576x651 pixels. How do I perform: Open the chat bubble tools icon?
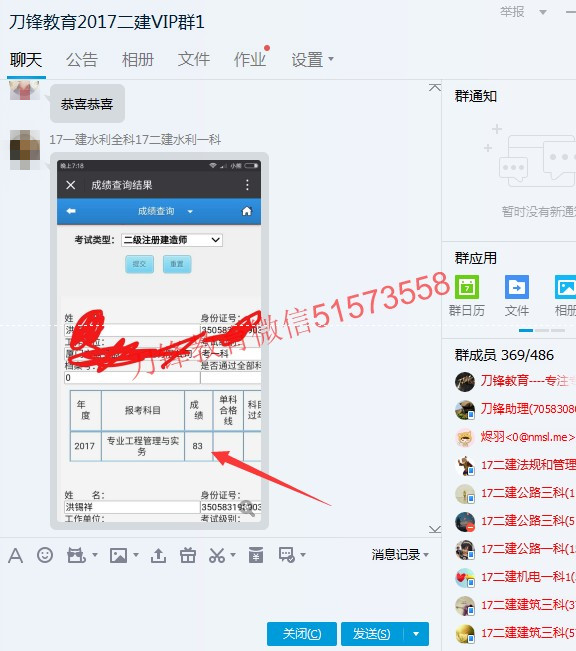coord(287,555)
